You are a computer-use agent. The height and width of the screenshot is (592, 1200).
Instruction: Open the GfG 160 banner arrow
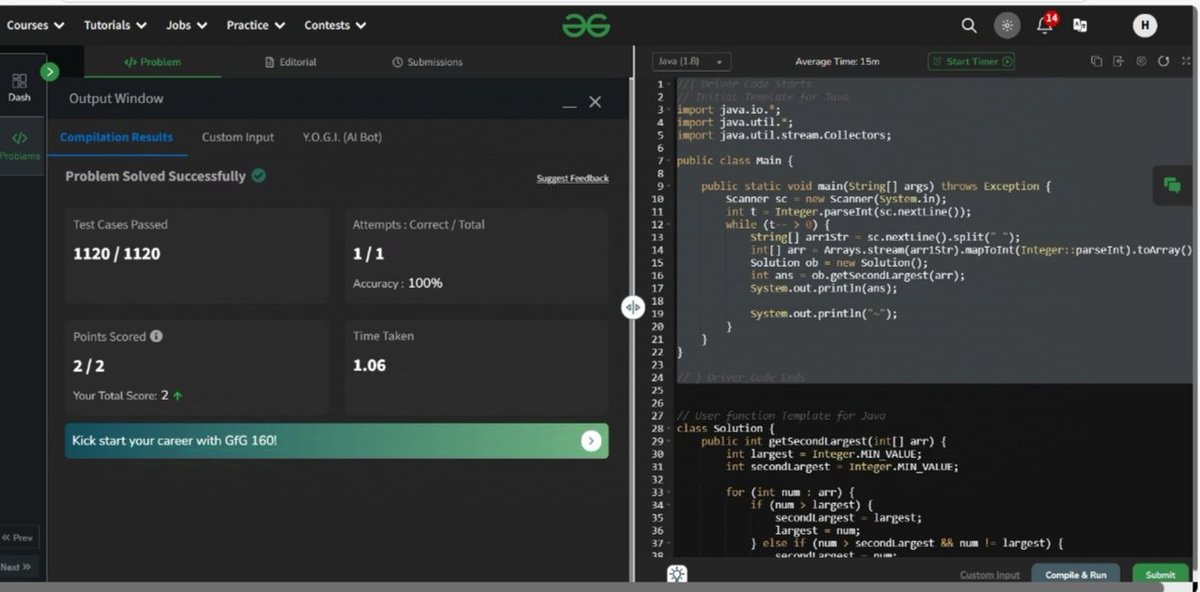click(591, 441)
